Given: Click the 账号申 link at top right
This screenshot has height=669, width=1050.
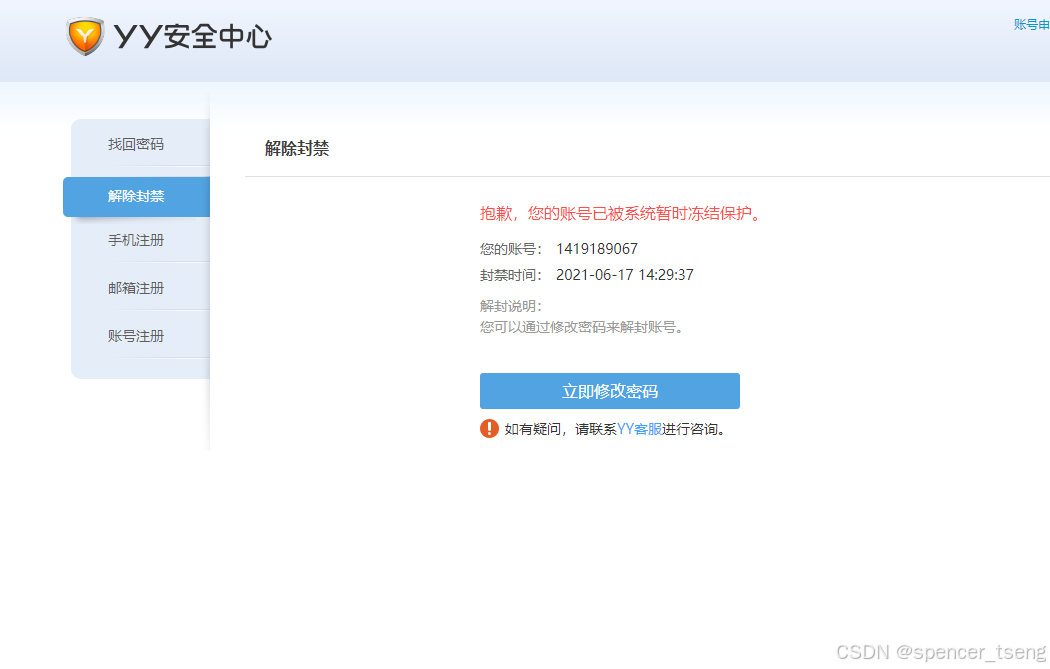Looking at the screenshot, I should pyautogui.click(x=1031, y=25).
